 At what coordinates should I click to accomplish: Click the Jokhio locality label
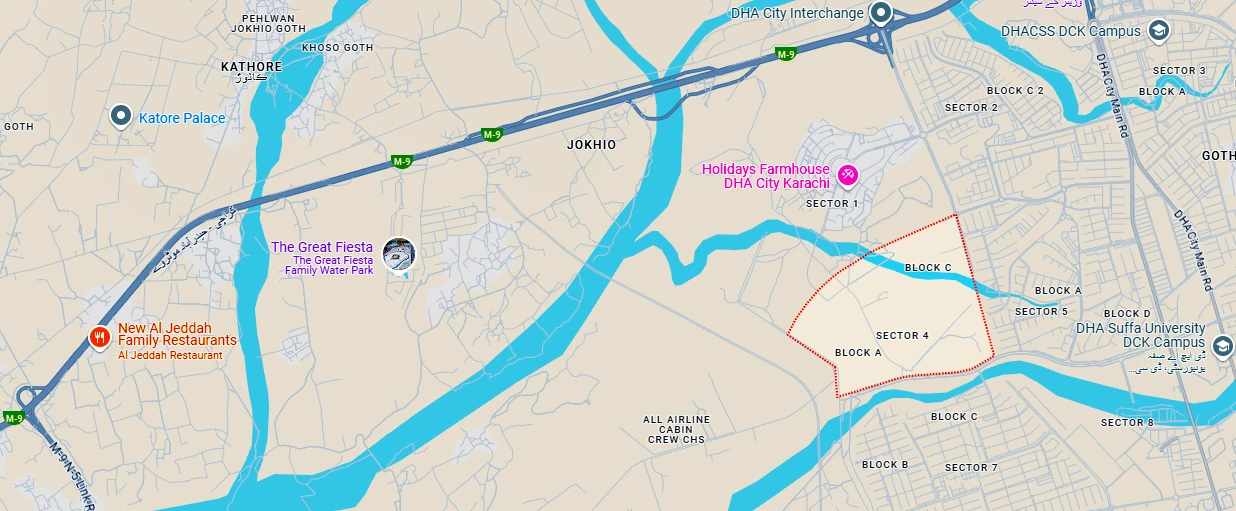pos(592,145)
